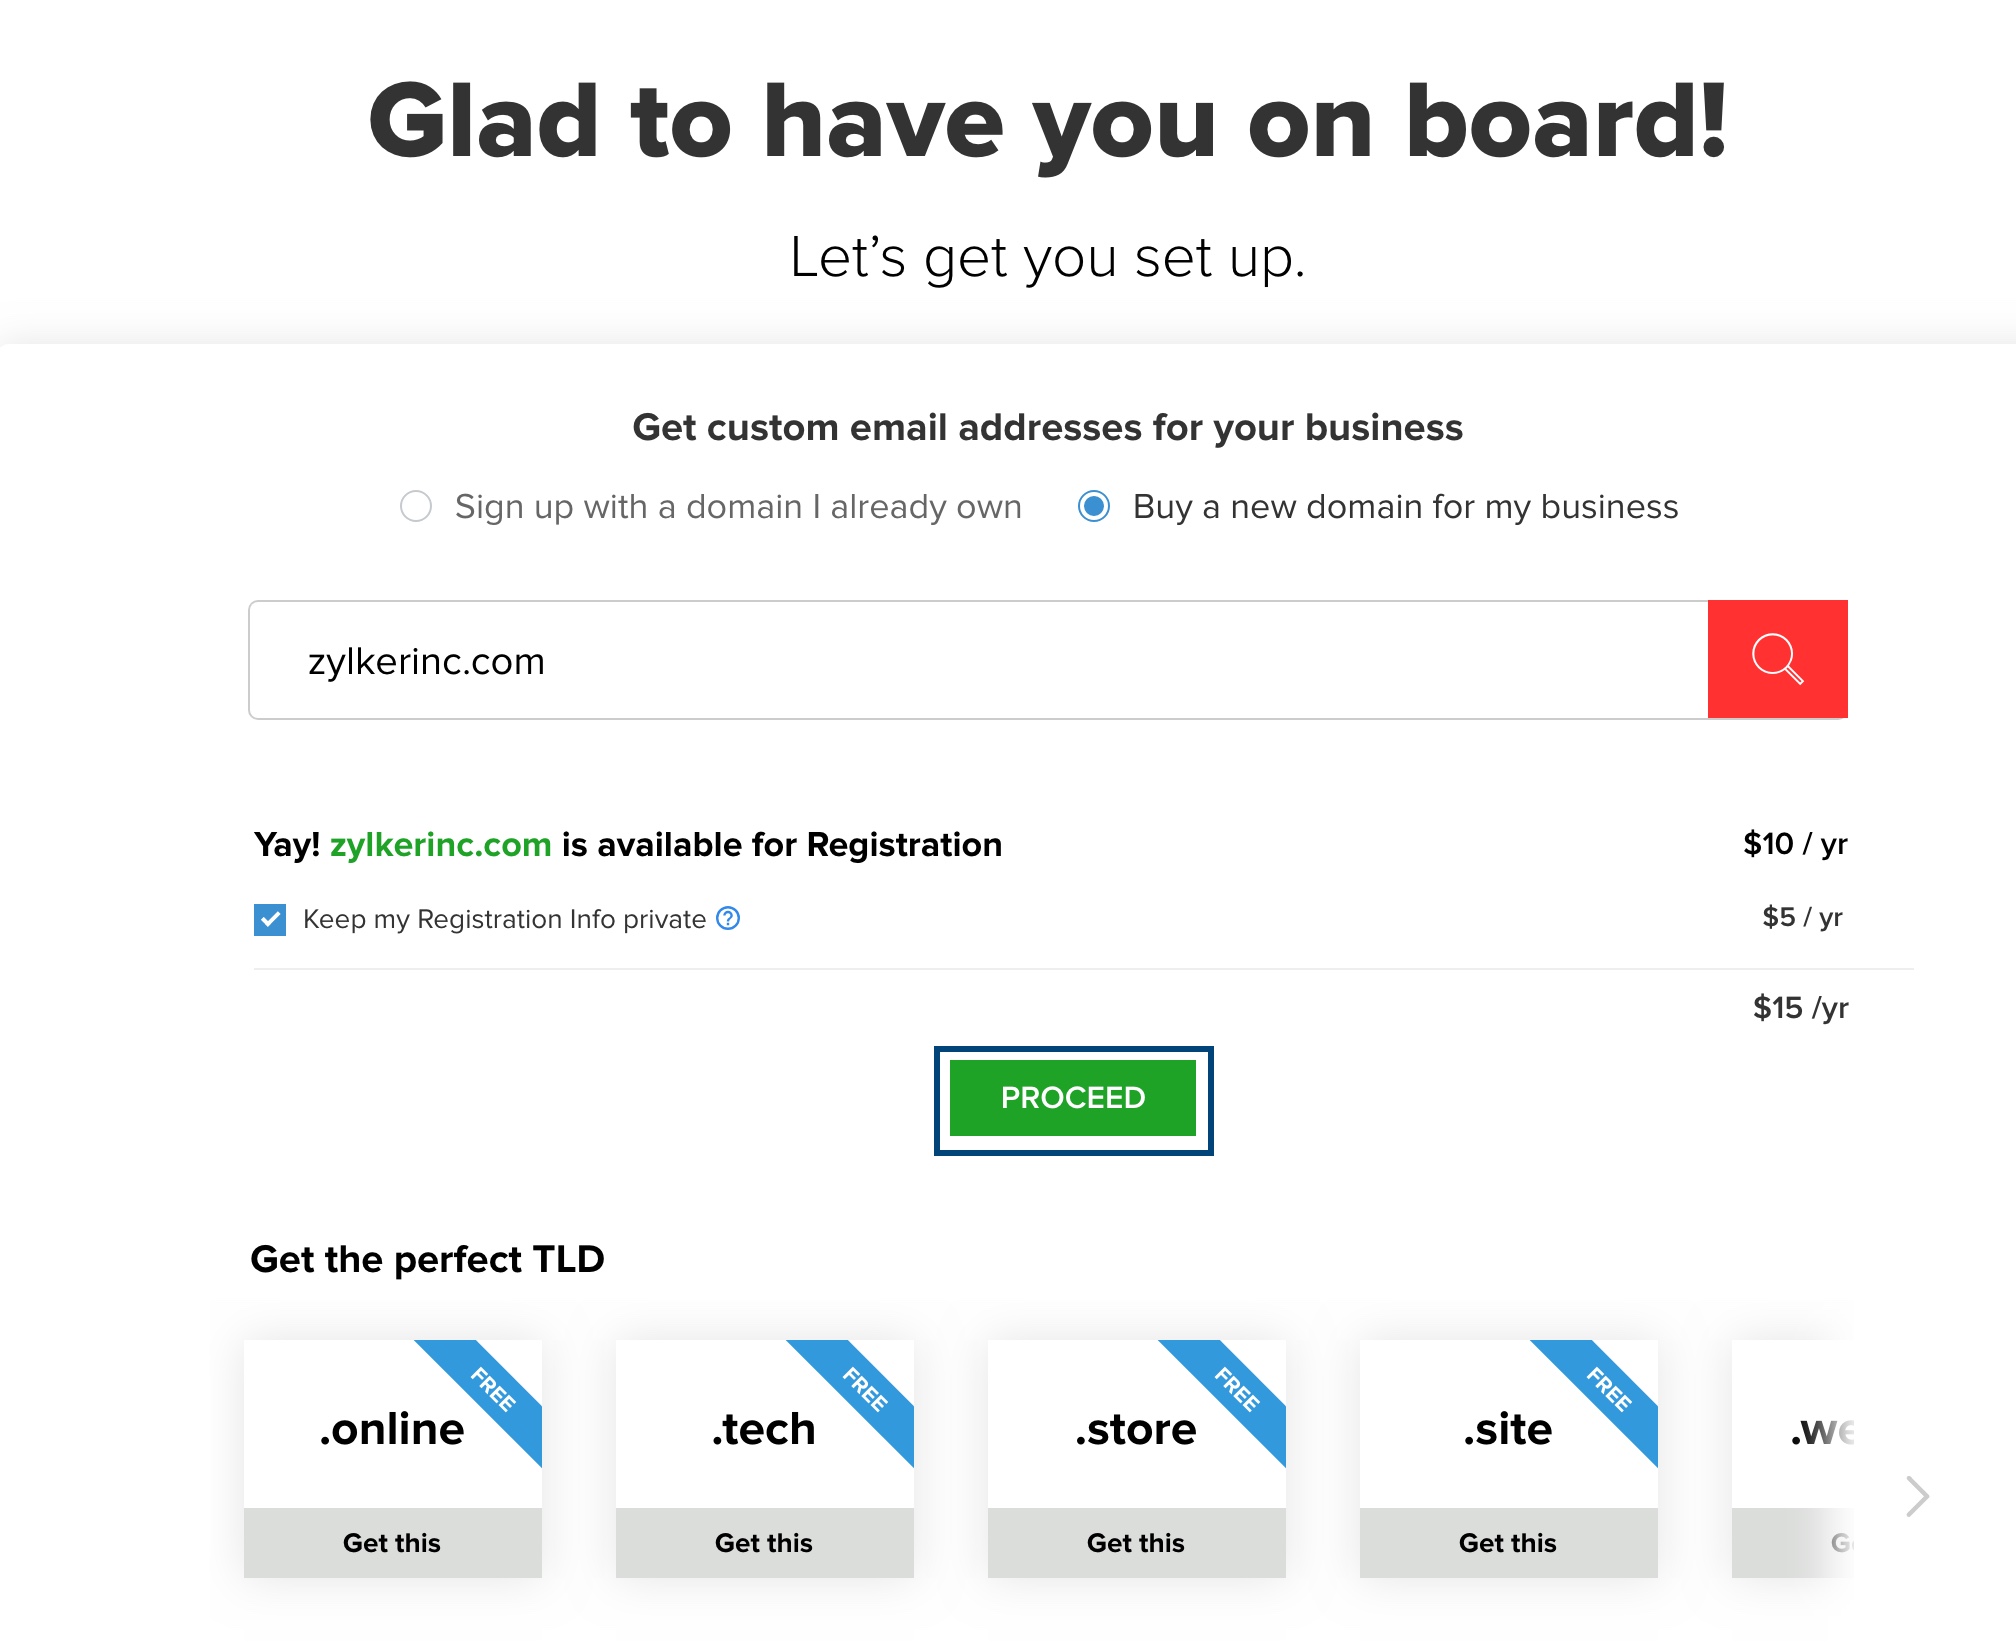Screen dimensions: 2016x1648
Task: Select the .tech TLD card
Action: [x=764, y=1430]
